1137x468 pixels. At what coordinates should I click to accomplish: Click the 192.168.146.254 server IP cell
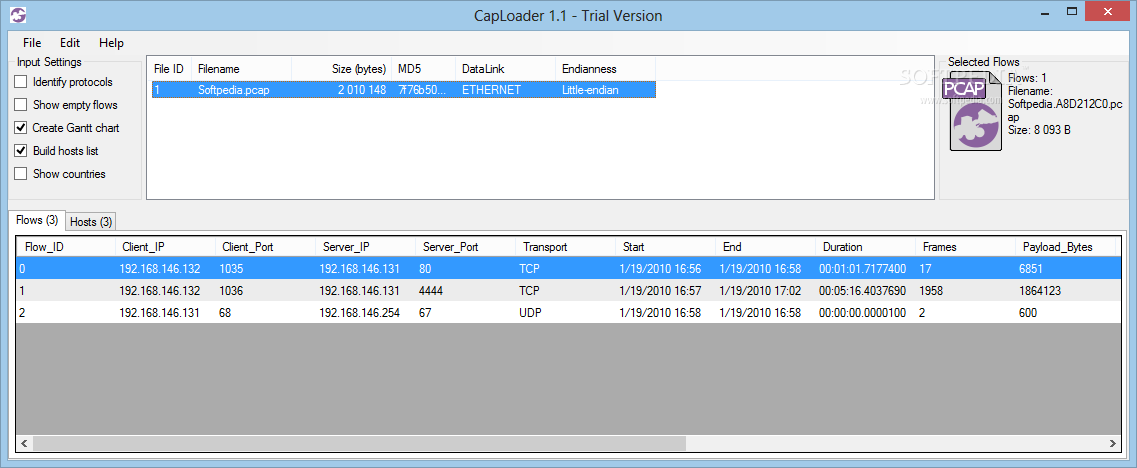click(360, 313)
